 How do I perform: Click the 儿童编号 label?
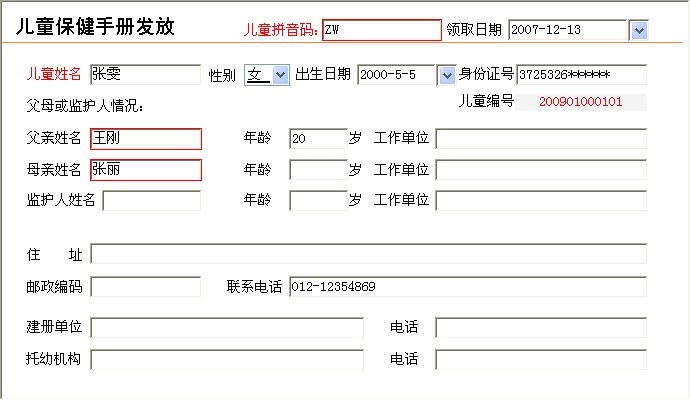(x=486, y=101)
